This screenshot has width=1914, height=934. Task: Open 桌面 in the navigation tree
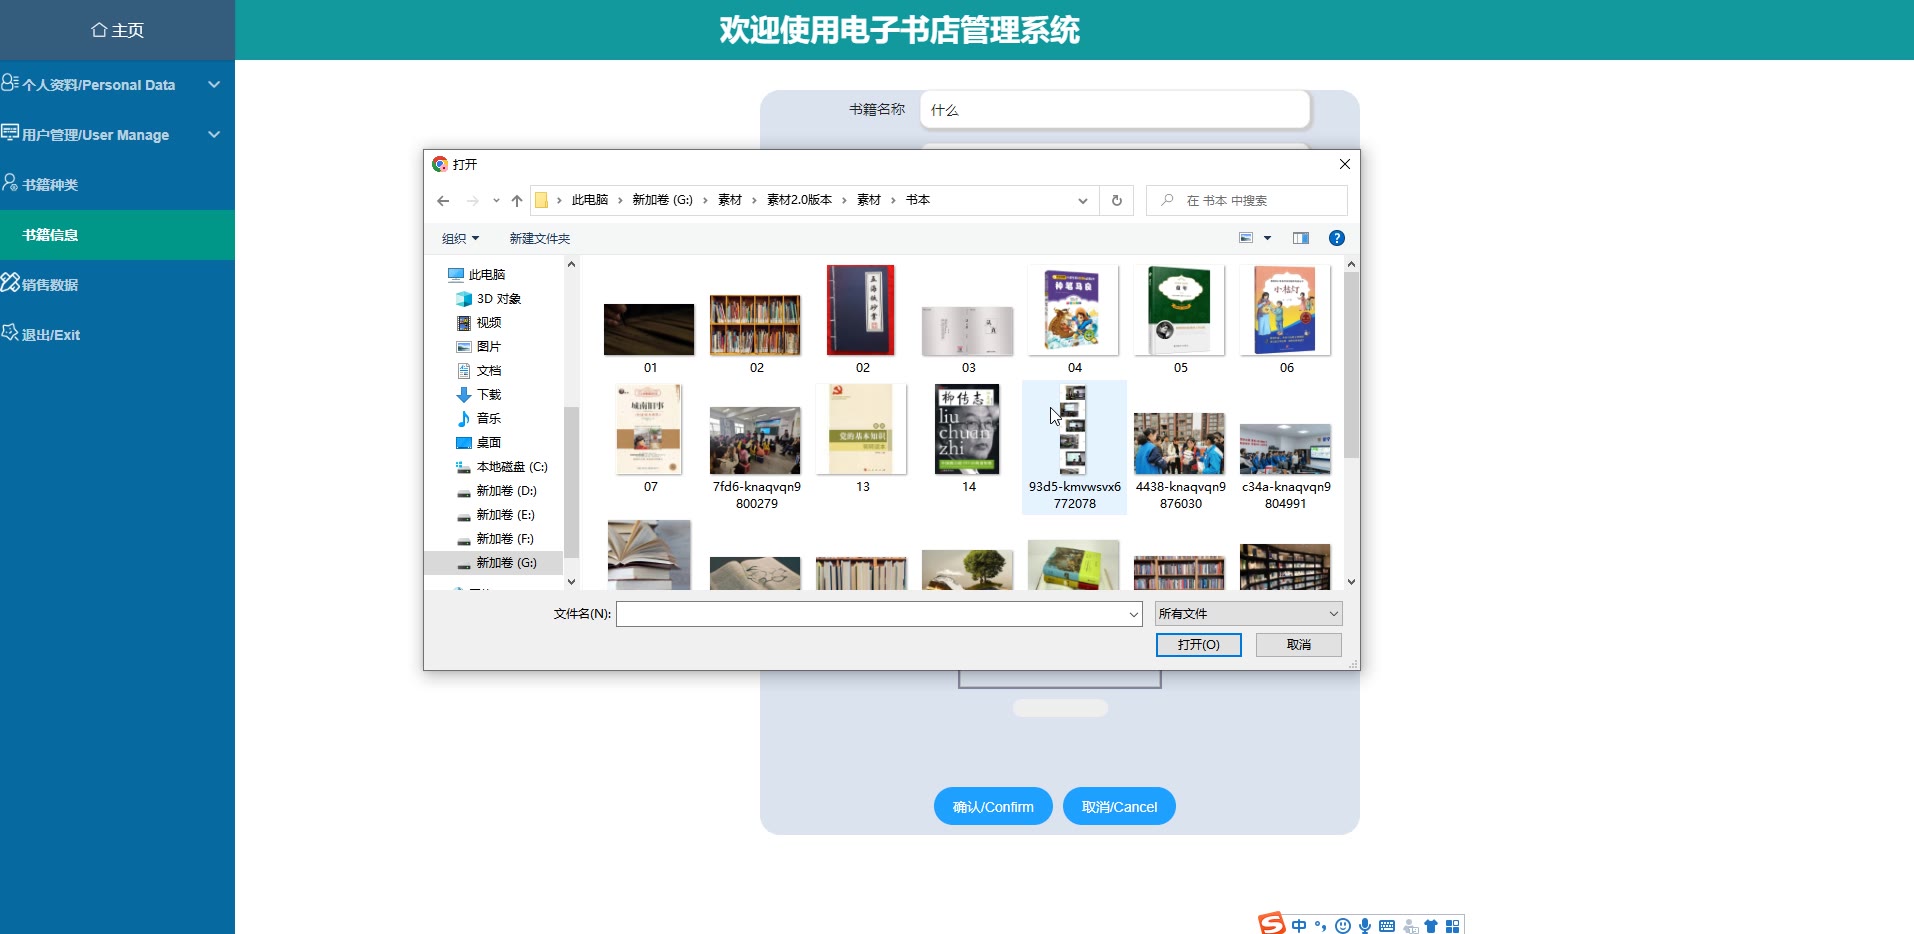pos(489,443)
